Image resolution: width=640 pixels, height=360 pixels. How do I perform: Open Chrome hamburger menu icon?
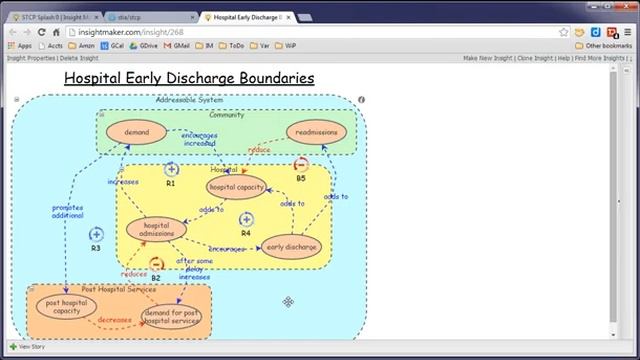coord(628,32)
